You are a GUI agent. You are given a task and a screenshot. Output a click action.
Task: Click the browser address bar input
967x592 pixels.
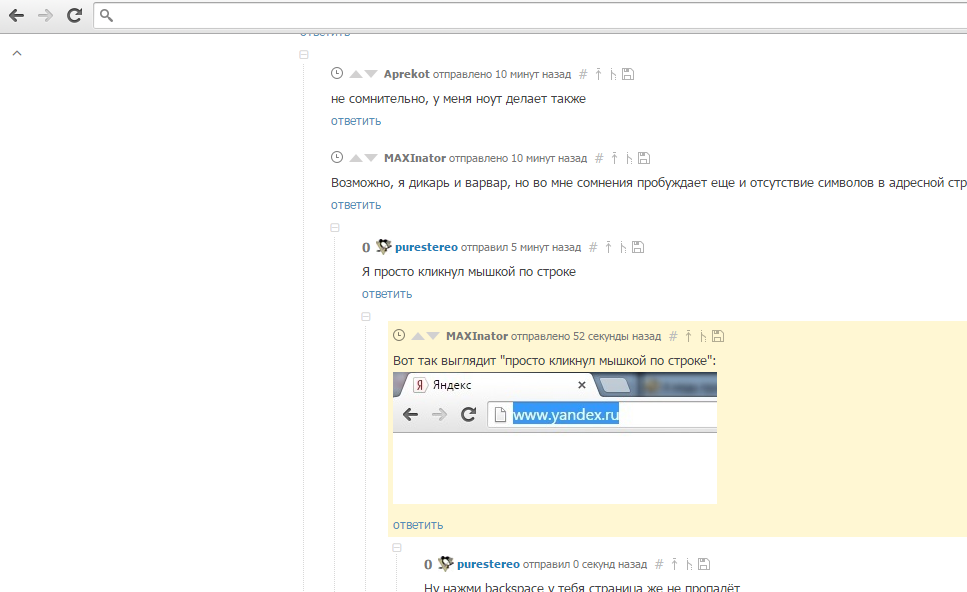coord(530,15)
